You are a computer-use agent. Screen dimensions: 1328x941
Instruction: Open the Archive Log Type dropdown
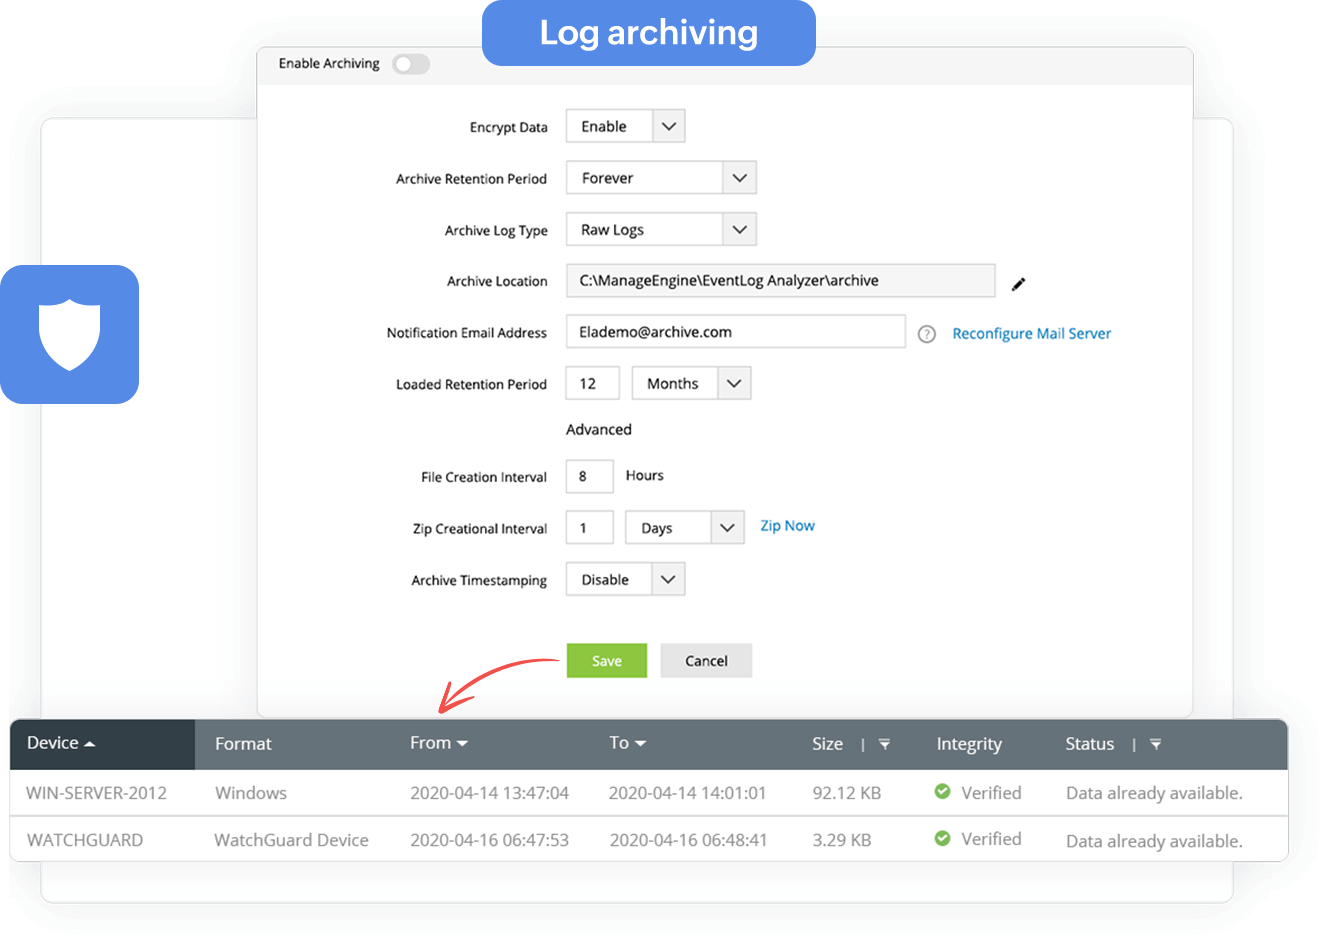(739, 229)
